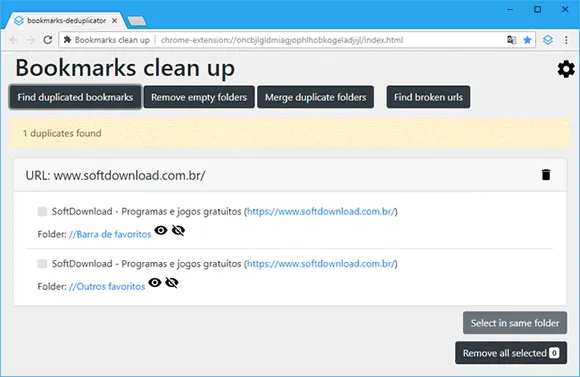Go forward to the next page
The height and width of the screenshot is (377, 580).
(x=31, y=40)
